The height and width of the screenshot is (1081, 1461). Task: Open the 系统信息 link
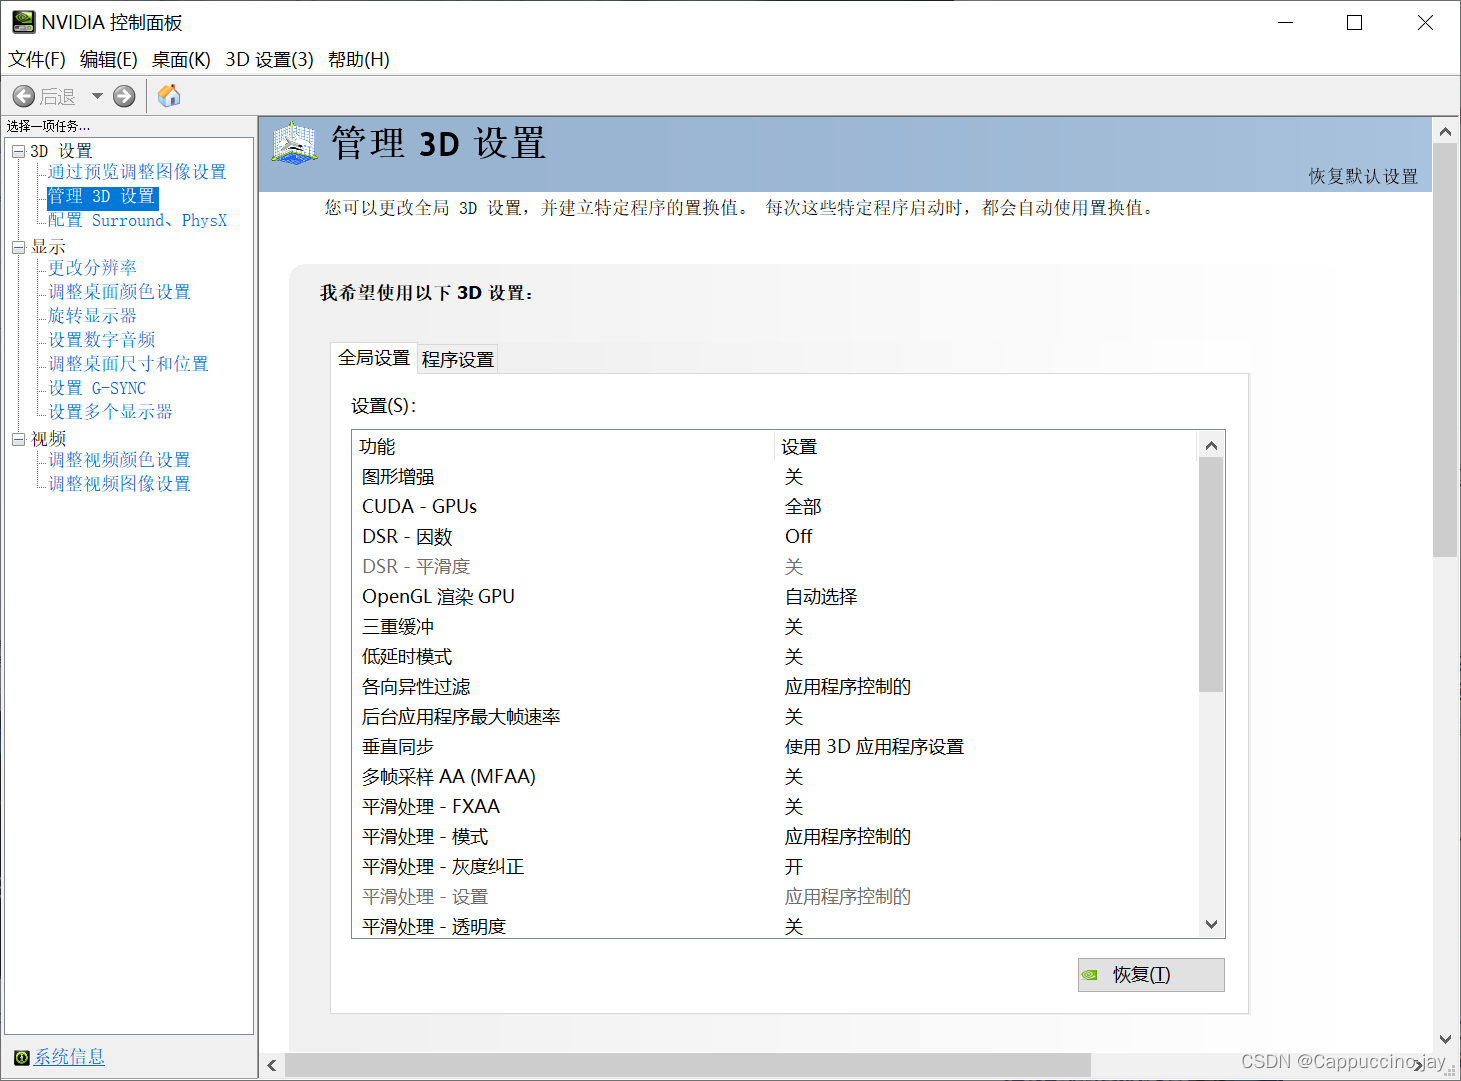69,1057
